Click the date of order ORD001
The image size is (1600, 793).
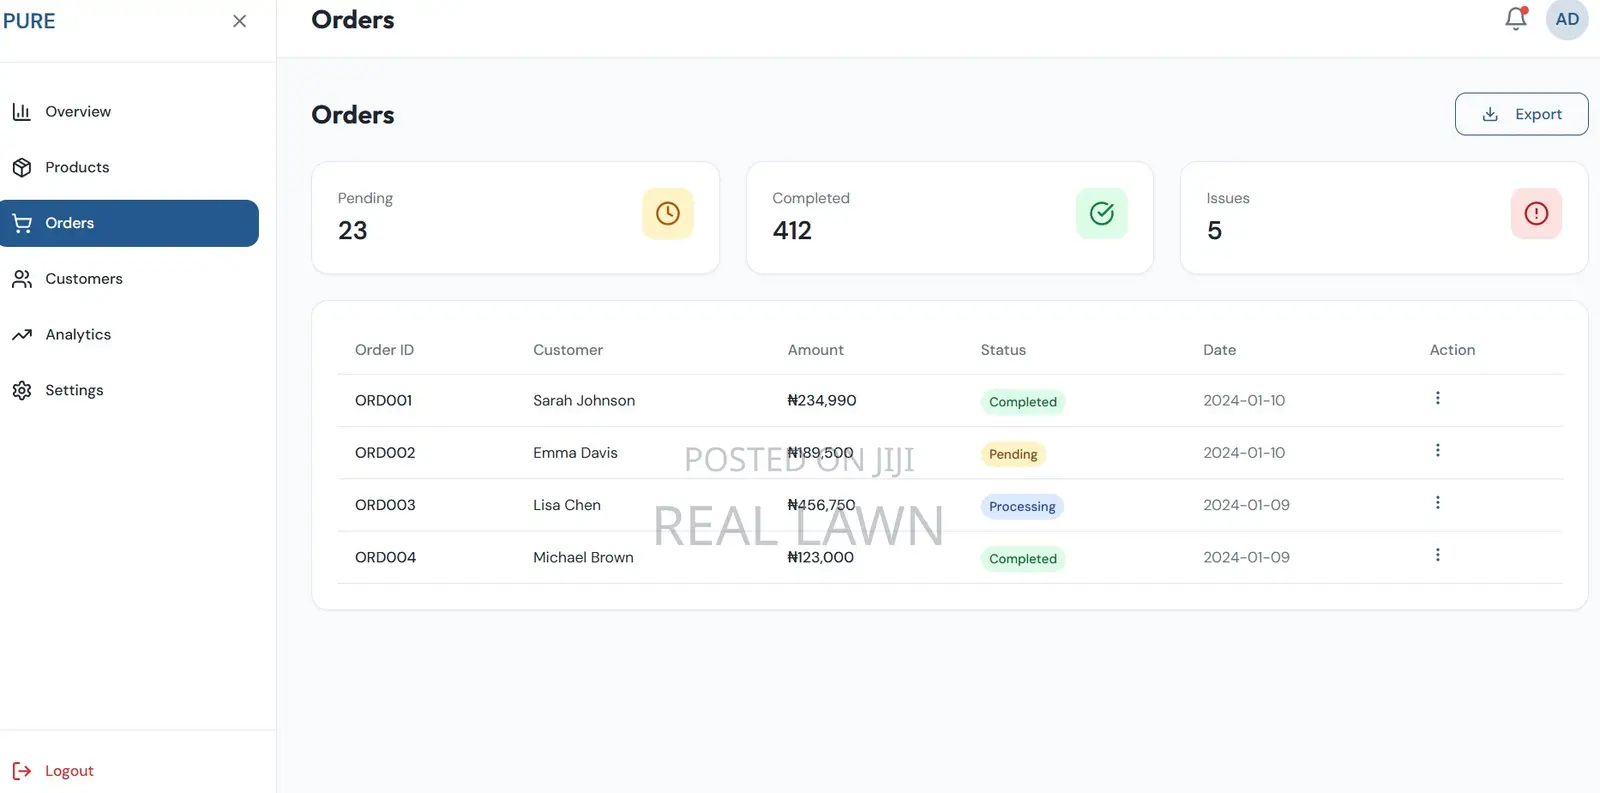[x=1244, y=401]
